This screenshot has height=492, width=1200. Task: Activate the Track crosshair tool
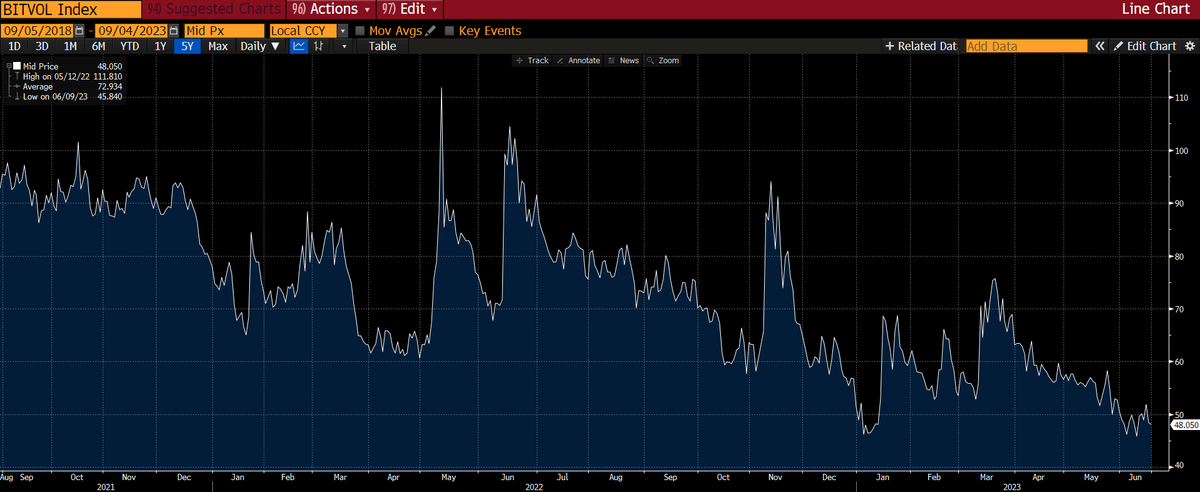[532, 60]
